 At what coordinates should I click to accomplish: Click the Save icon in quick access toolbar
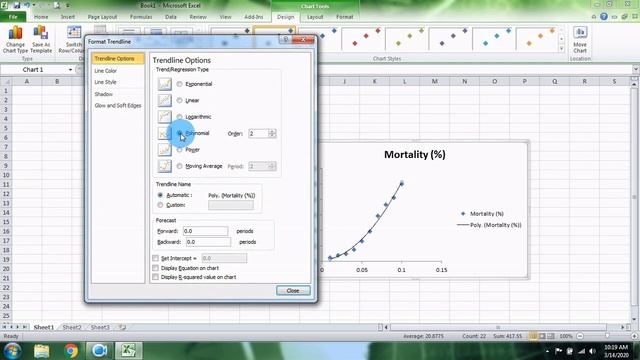point(17,5)
